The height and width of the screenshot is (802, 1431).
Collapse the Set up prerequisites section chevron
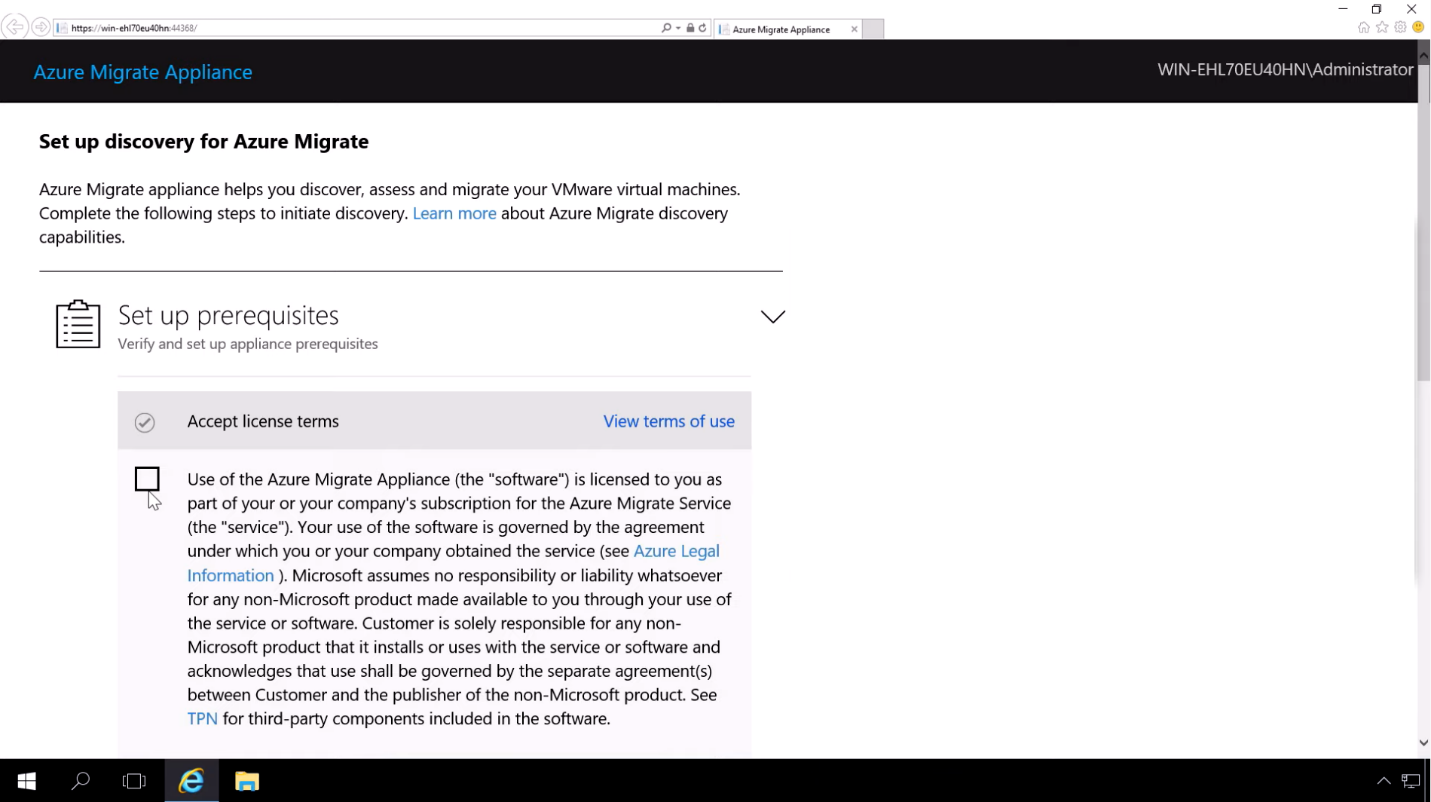(773, 317)
